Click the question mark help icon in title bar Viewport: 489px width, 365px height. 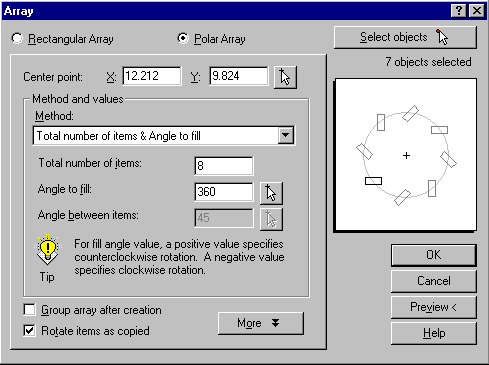(x=459, y=11)
